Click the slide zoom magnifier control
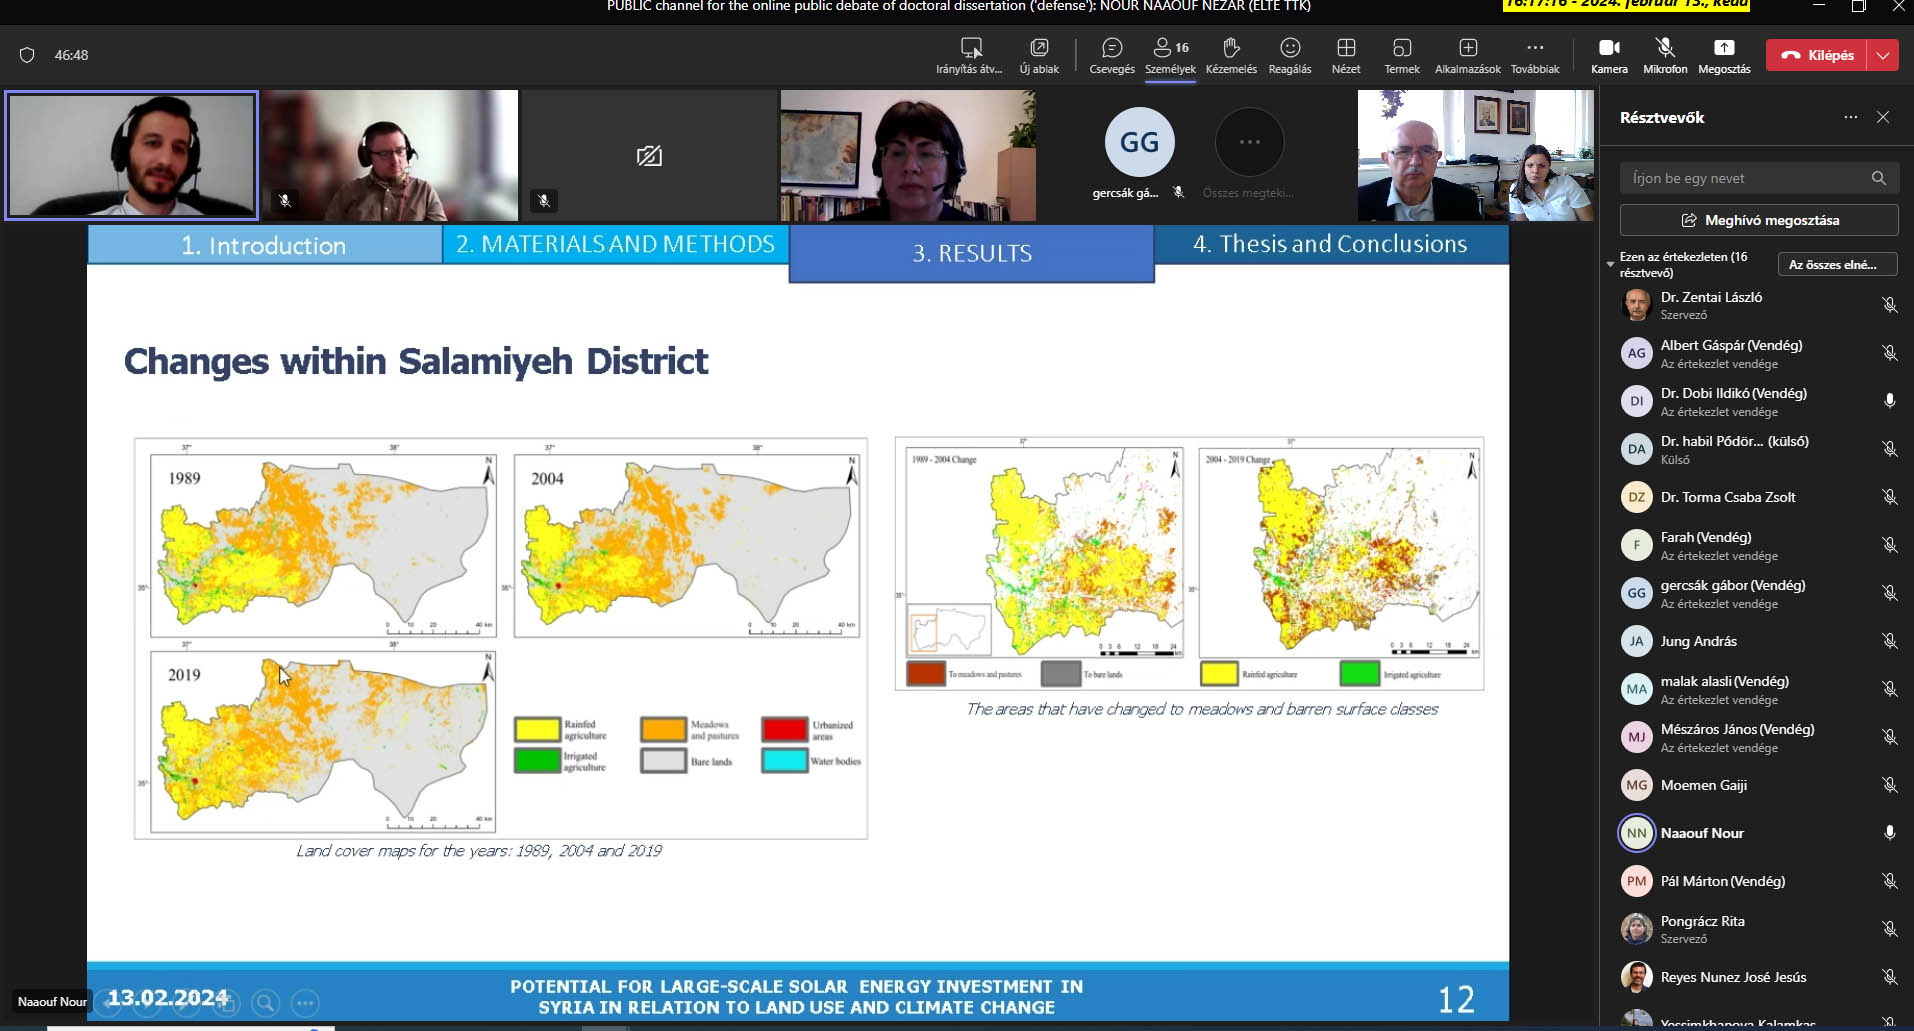 [265, 1002]
